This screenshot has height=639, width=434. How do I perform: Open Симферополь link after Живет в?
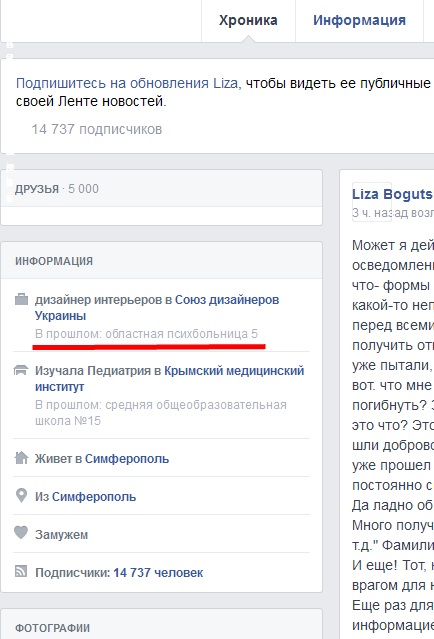pyautogui.click(x=127, y=459)
